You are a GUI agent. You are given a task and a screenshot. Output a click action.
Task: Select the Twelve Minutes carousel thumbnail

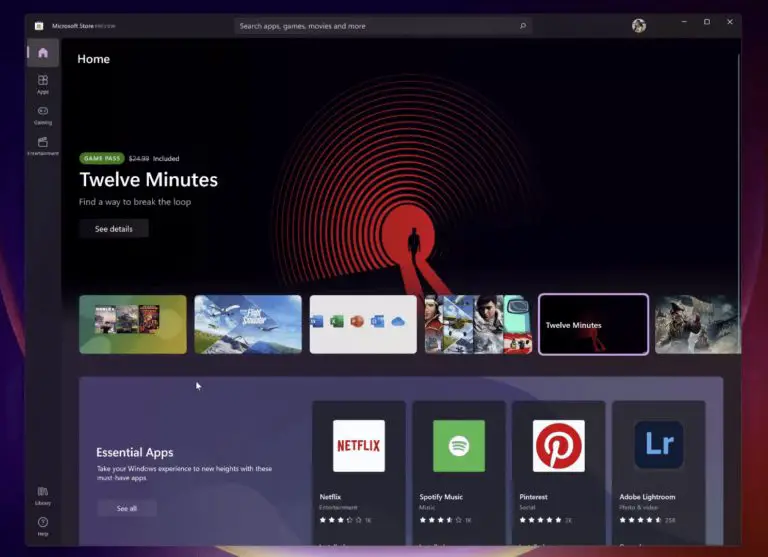[x=593, y=324]
